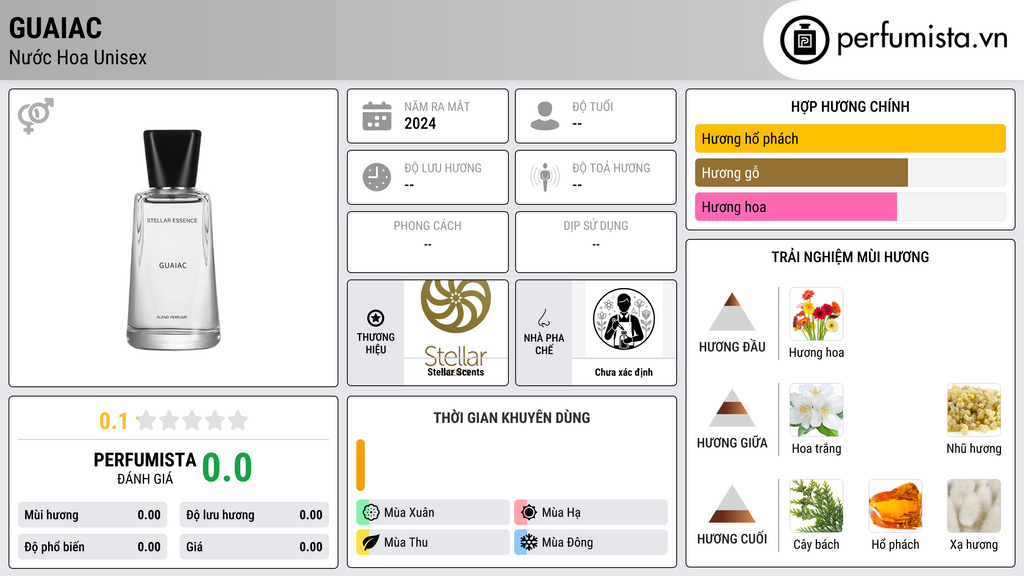Select the Cây bách note image
The width and height of the screenshot is (1024, 576).
click(816, 506)
